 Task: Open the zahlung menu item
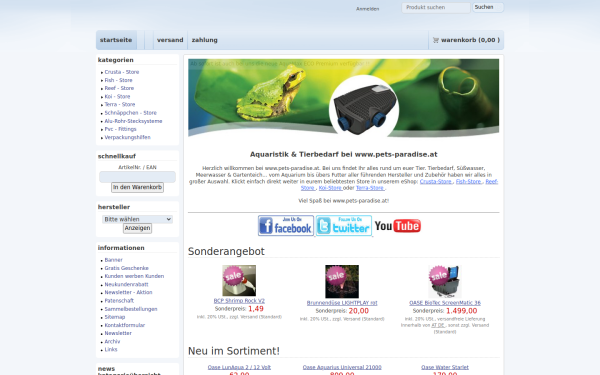click(x=205, y=40)
